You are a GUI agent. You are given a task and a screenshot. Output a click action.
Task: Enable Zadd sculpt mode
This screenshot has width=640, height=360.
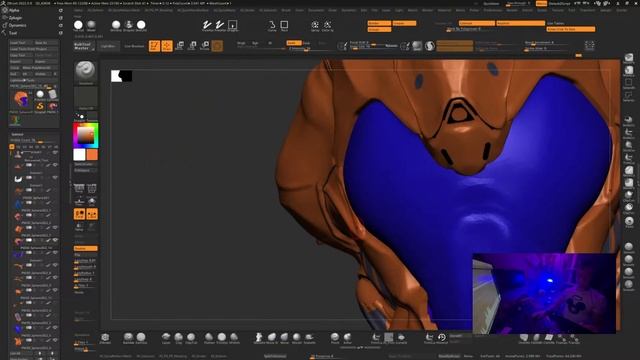coord(294,43)
